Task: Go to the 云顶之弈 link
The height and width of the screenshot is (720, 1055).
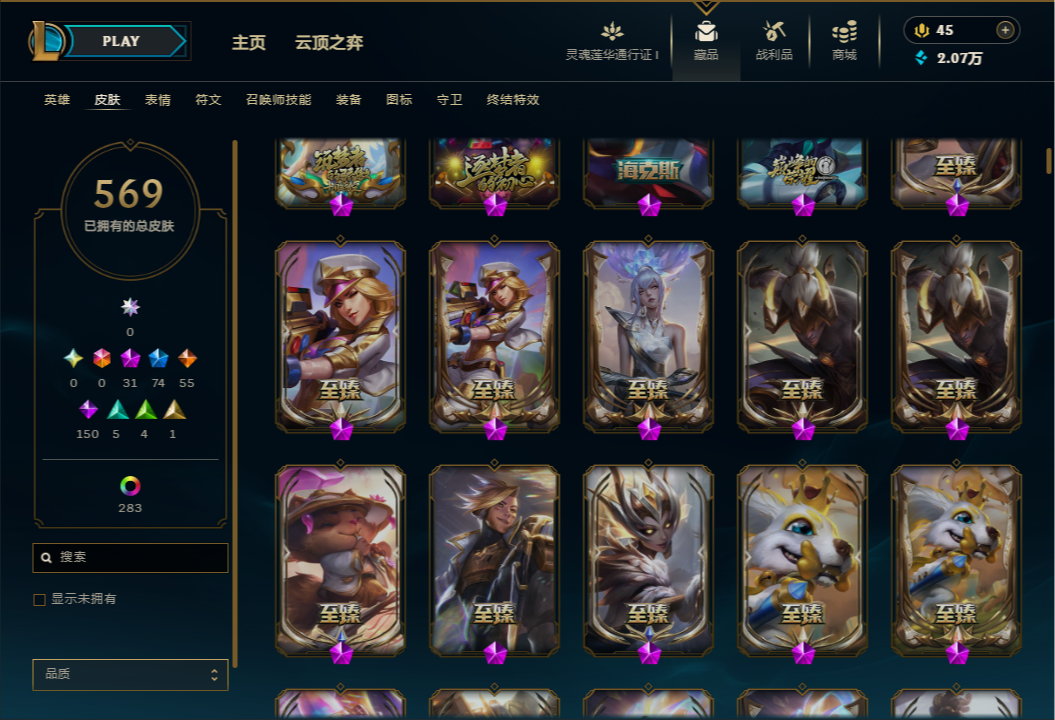Action: coord(329,42)
